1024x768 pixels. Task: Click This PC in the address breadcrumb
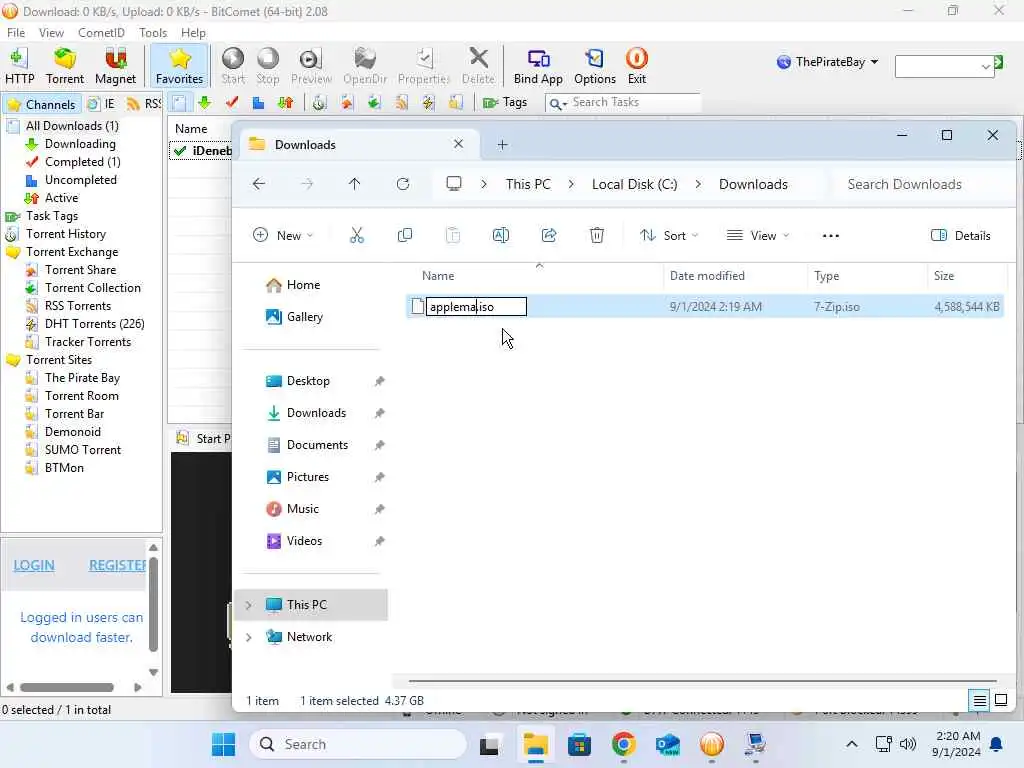[x=528, y=185]
